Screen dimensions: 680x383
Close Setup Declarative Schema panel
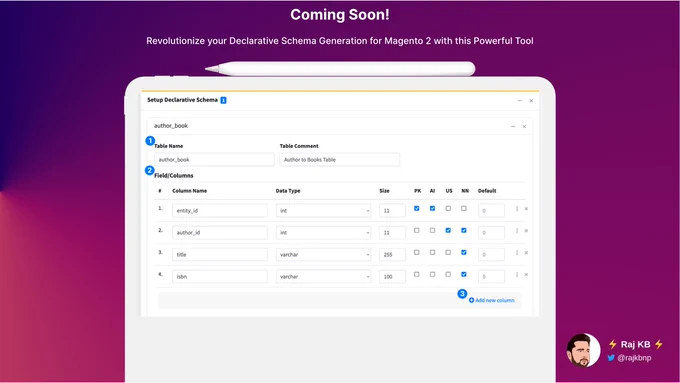pyautogui.click(x=531, y=101)
